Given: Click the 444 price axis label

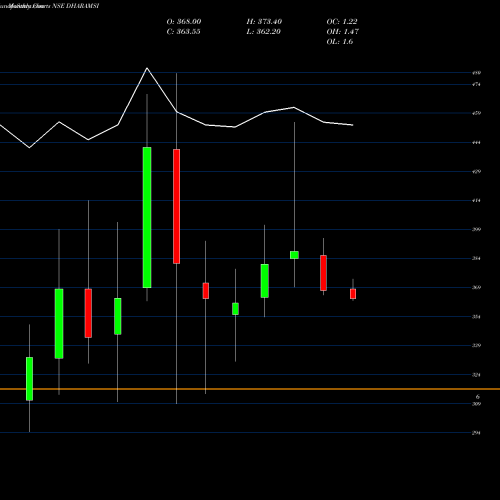Looking at the screenshot, I should pyautogui.click(x=476, y=143).
